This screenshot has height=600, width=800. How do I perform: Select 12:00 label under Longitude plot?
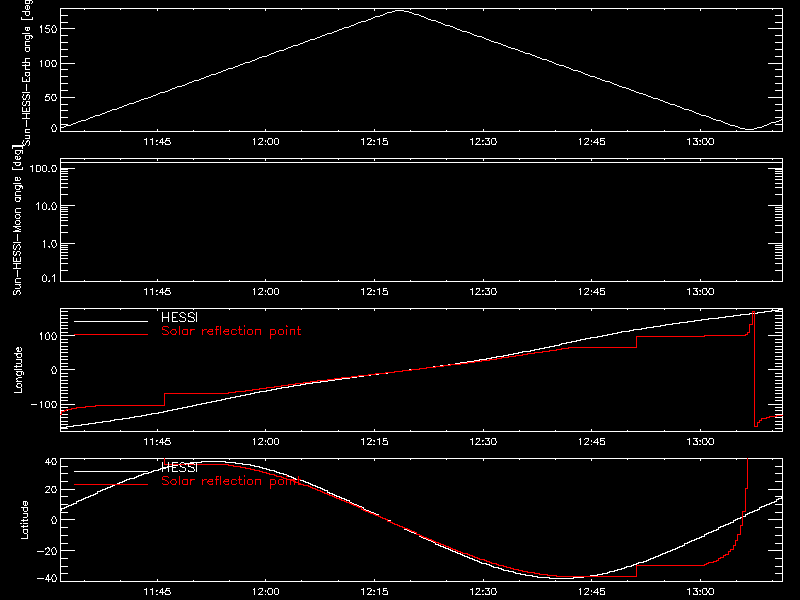pyautogui.click(x=266, y=442)
